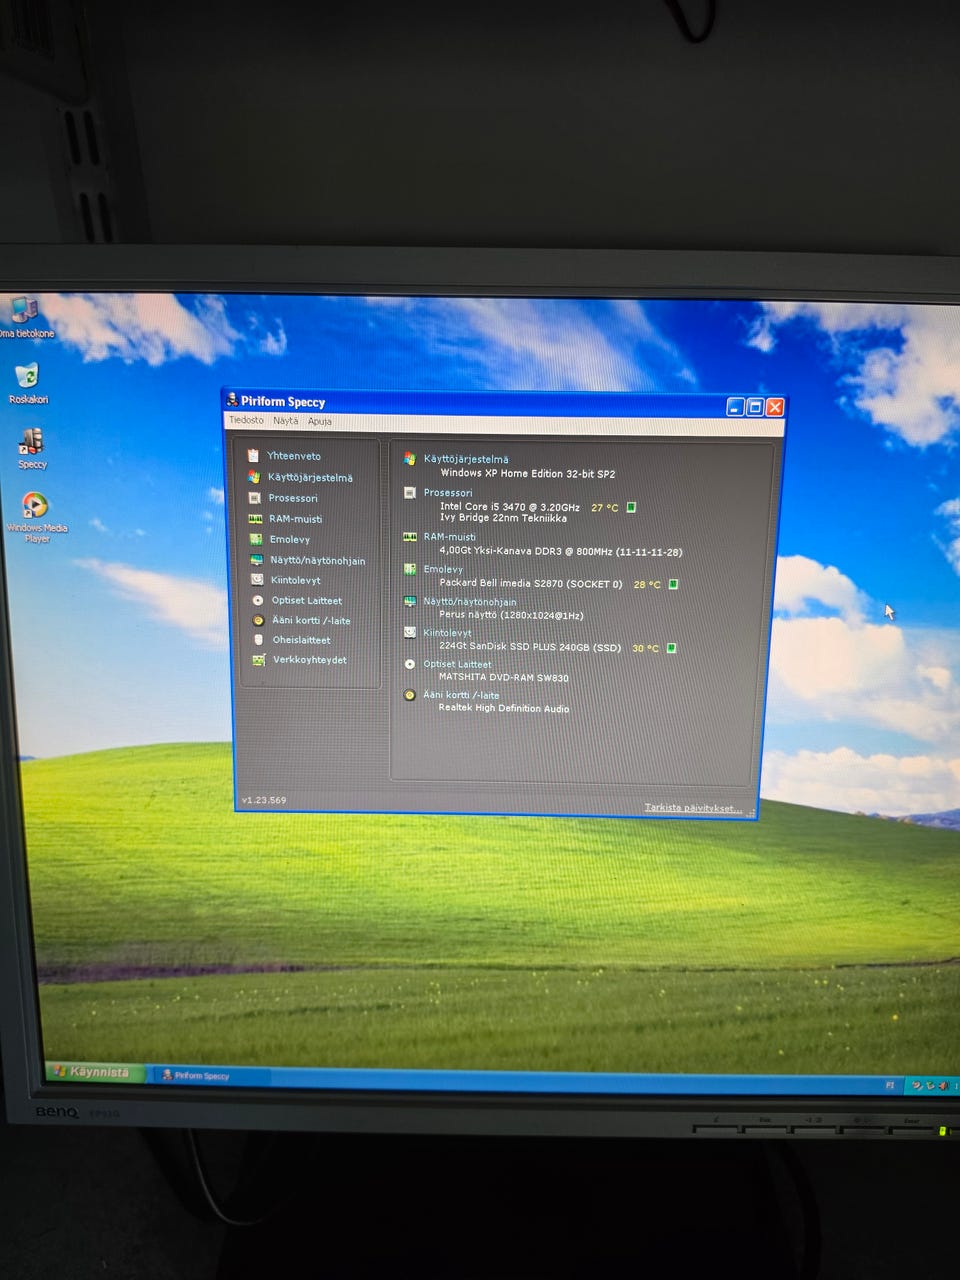Click the Windows flag icon beside Käyttöjärjestelmä summary
960x1280 pixels.
409,459
